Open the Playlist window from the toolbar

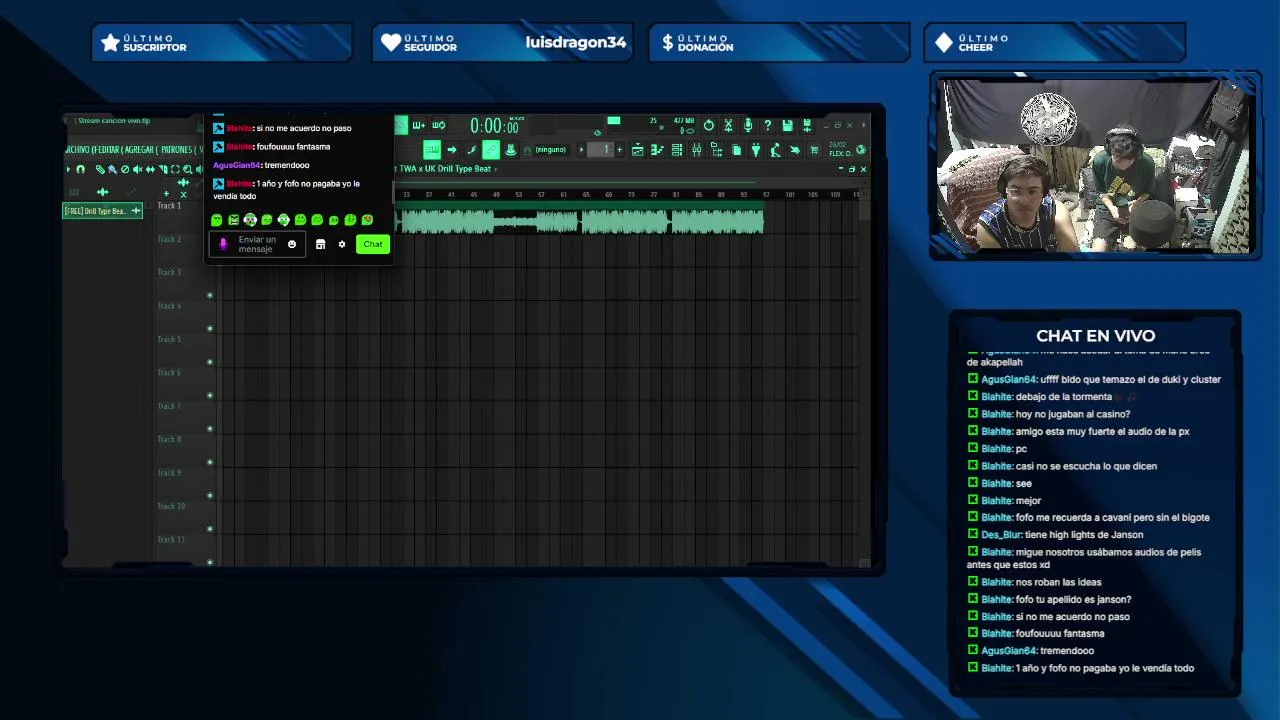coord(637,149)
